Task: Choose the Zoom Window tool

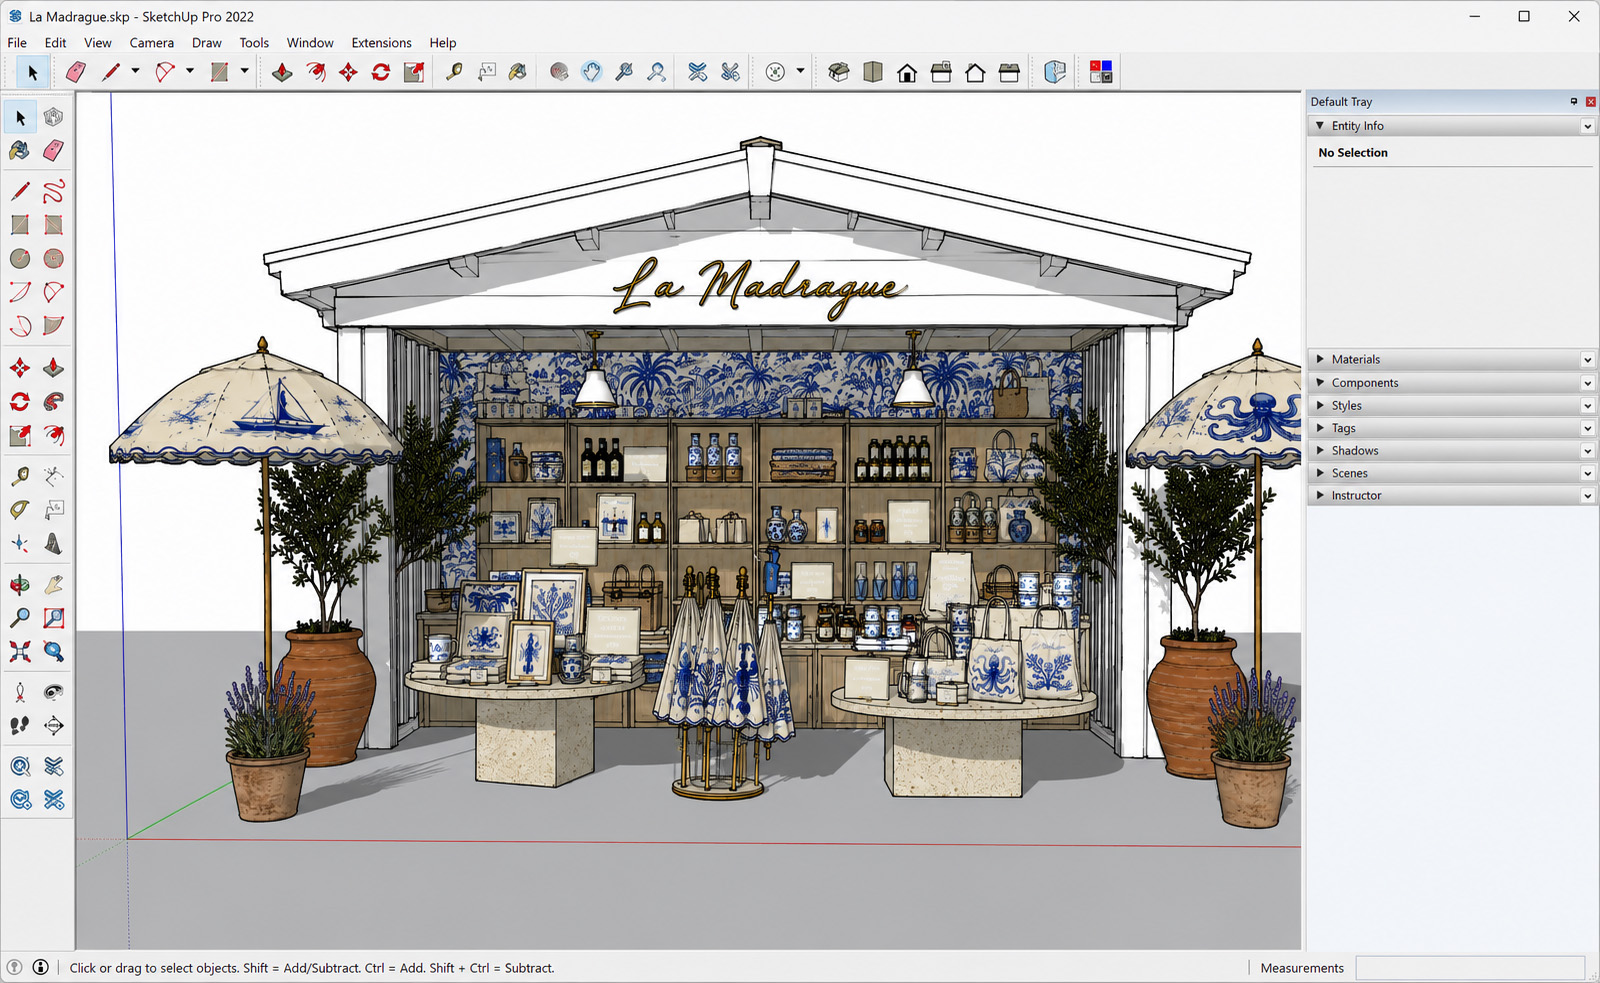Action: tap(53, 618)
